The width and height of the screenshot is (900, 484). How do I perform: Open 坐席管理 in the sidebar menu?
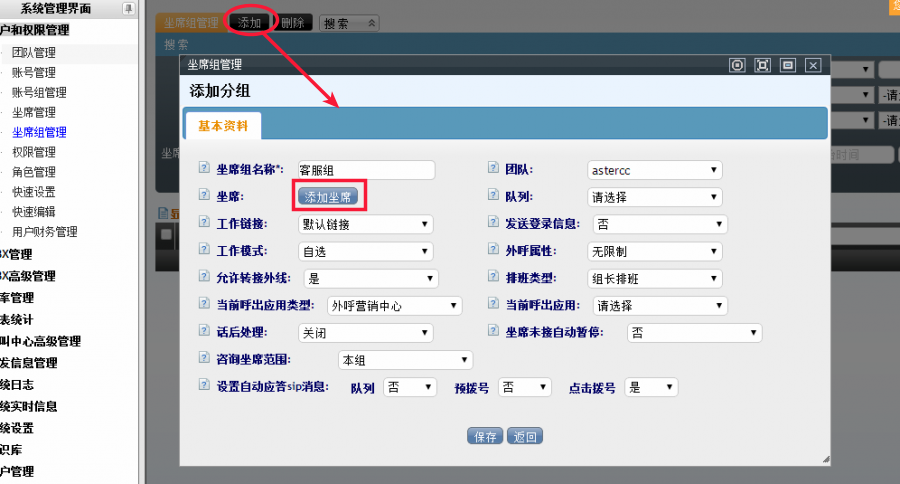(x=34, y=112)
